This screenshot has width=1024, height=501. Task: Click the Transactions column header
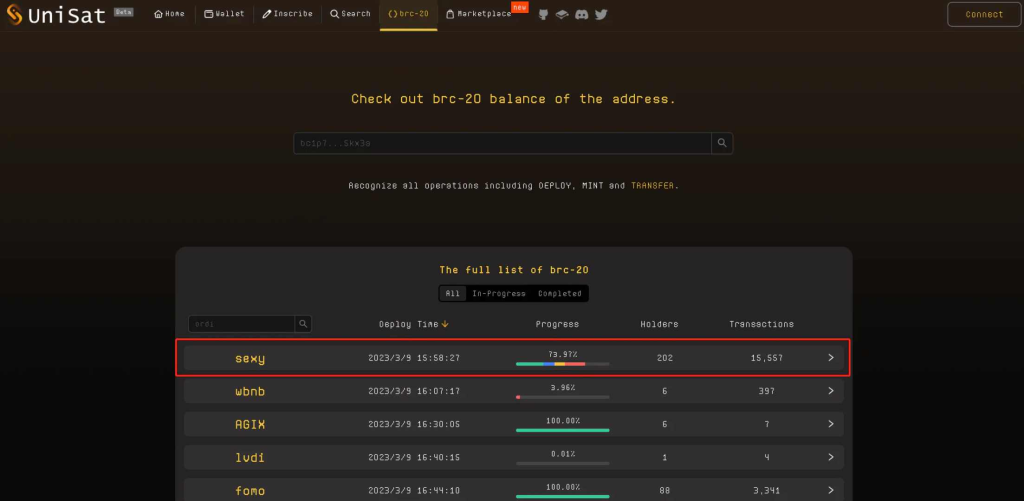(761, 324)
